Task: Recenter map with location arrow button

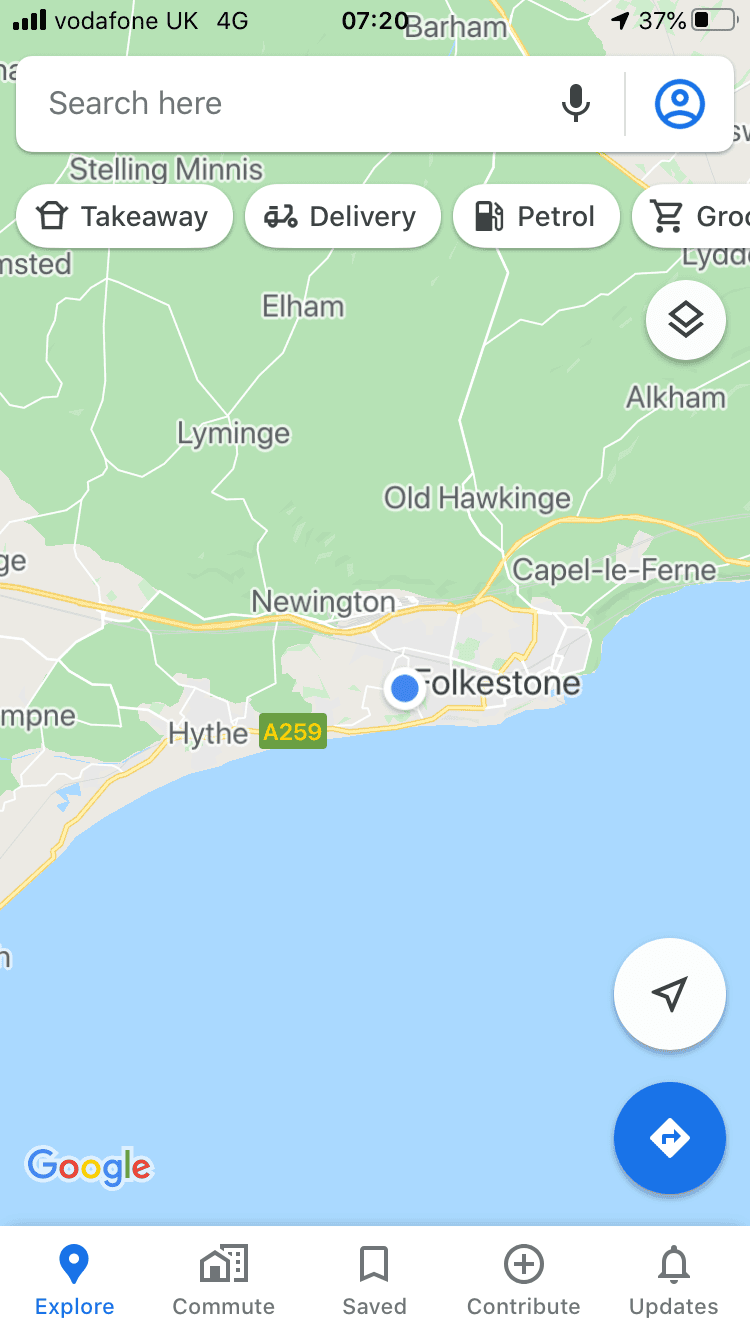Action: pyautogui.click(x=670, y=994)
